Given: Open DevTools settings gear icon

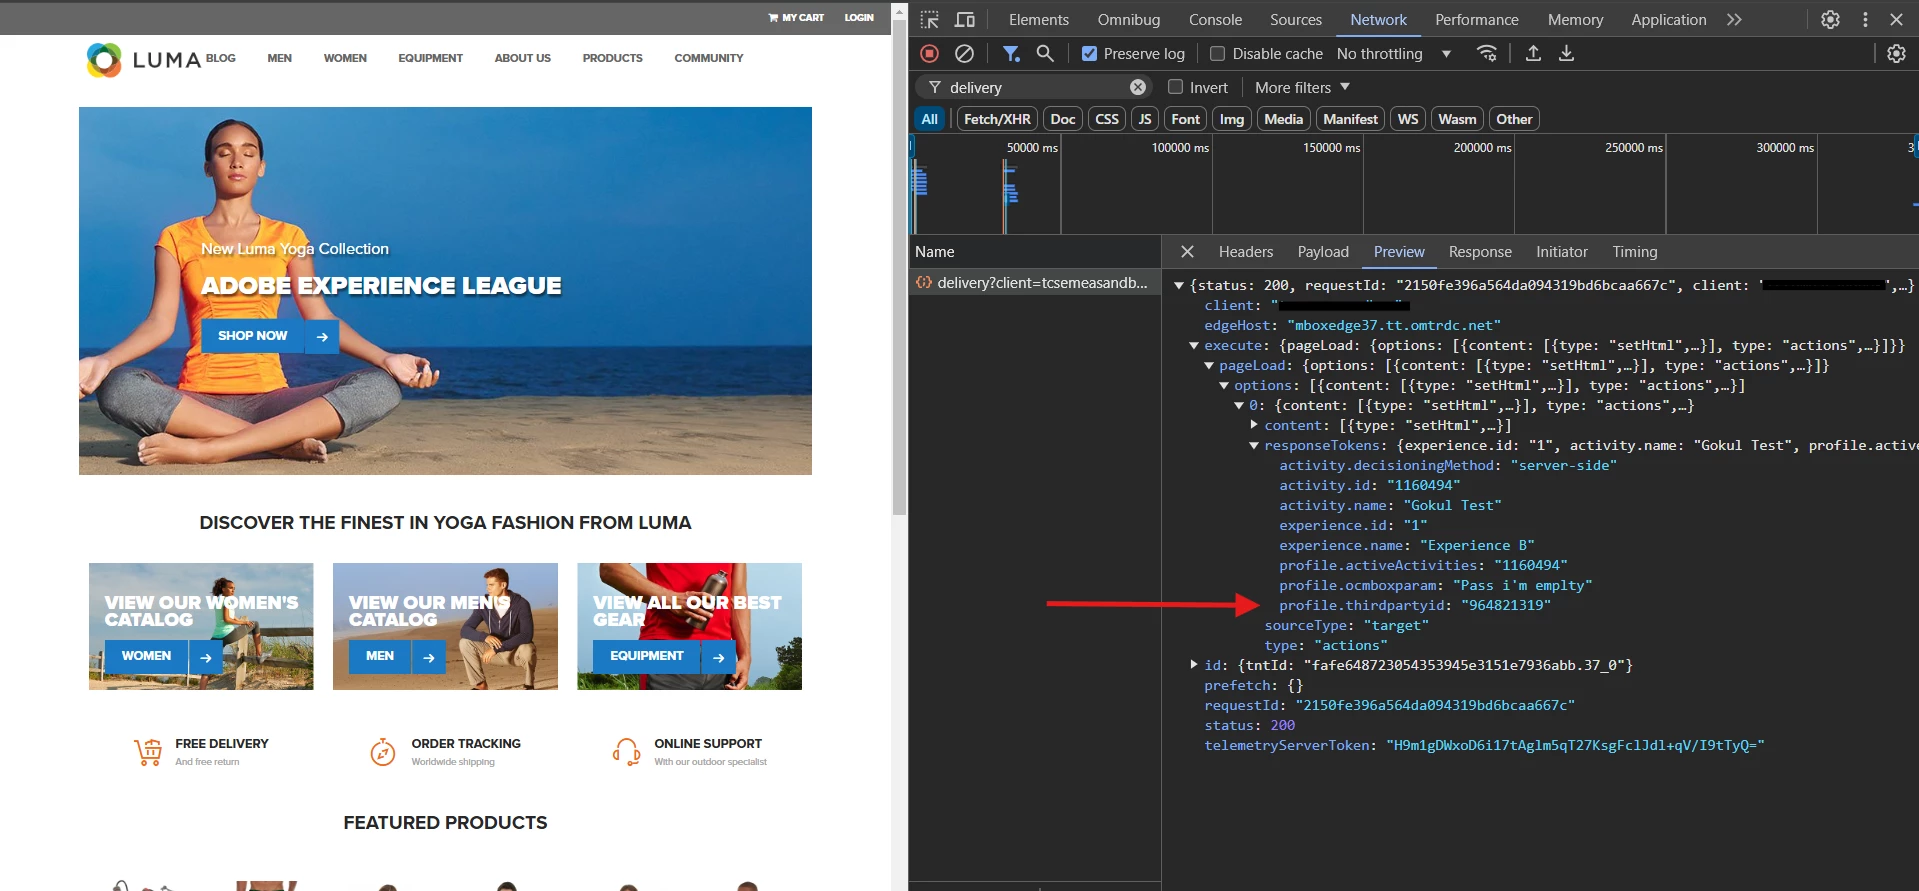Looking at the screenshot, I should click(x=1830, y=20).
